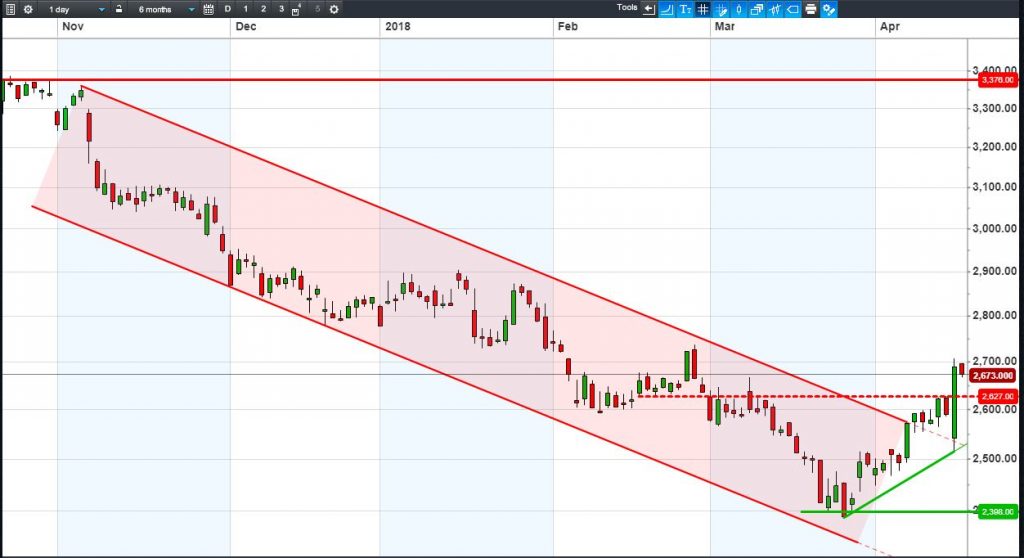Screen dimensions: 1024x558
Task: Click the 2,398.00 green support label
Action: coord(997,512)
